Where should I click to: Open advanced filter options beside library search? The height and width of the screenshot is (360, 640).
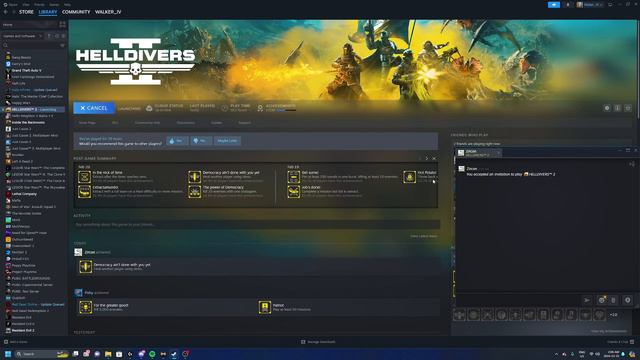click(62, 45)
